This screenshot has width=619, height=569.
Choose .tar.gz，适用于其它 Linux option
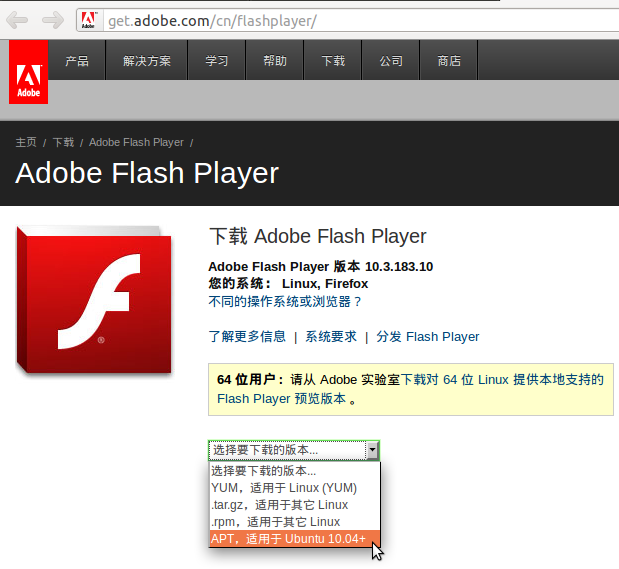tap(294, 505)
